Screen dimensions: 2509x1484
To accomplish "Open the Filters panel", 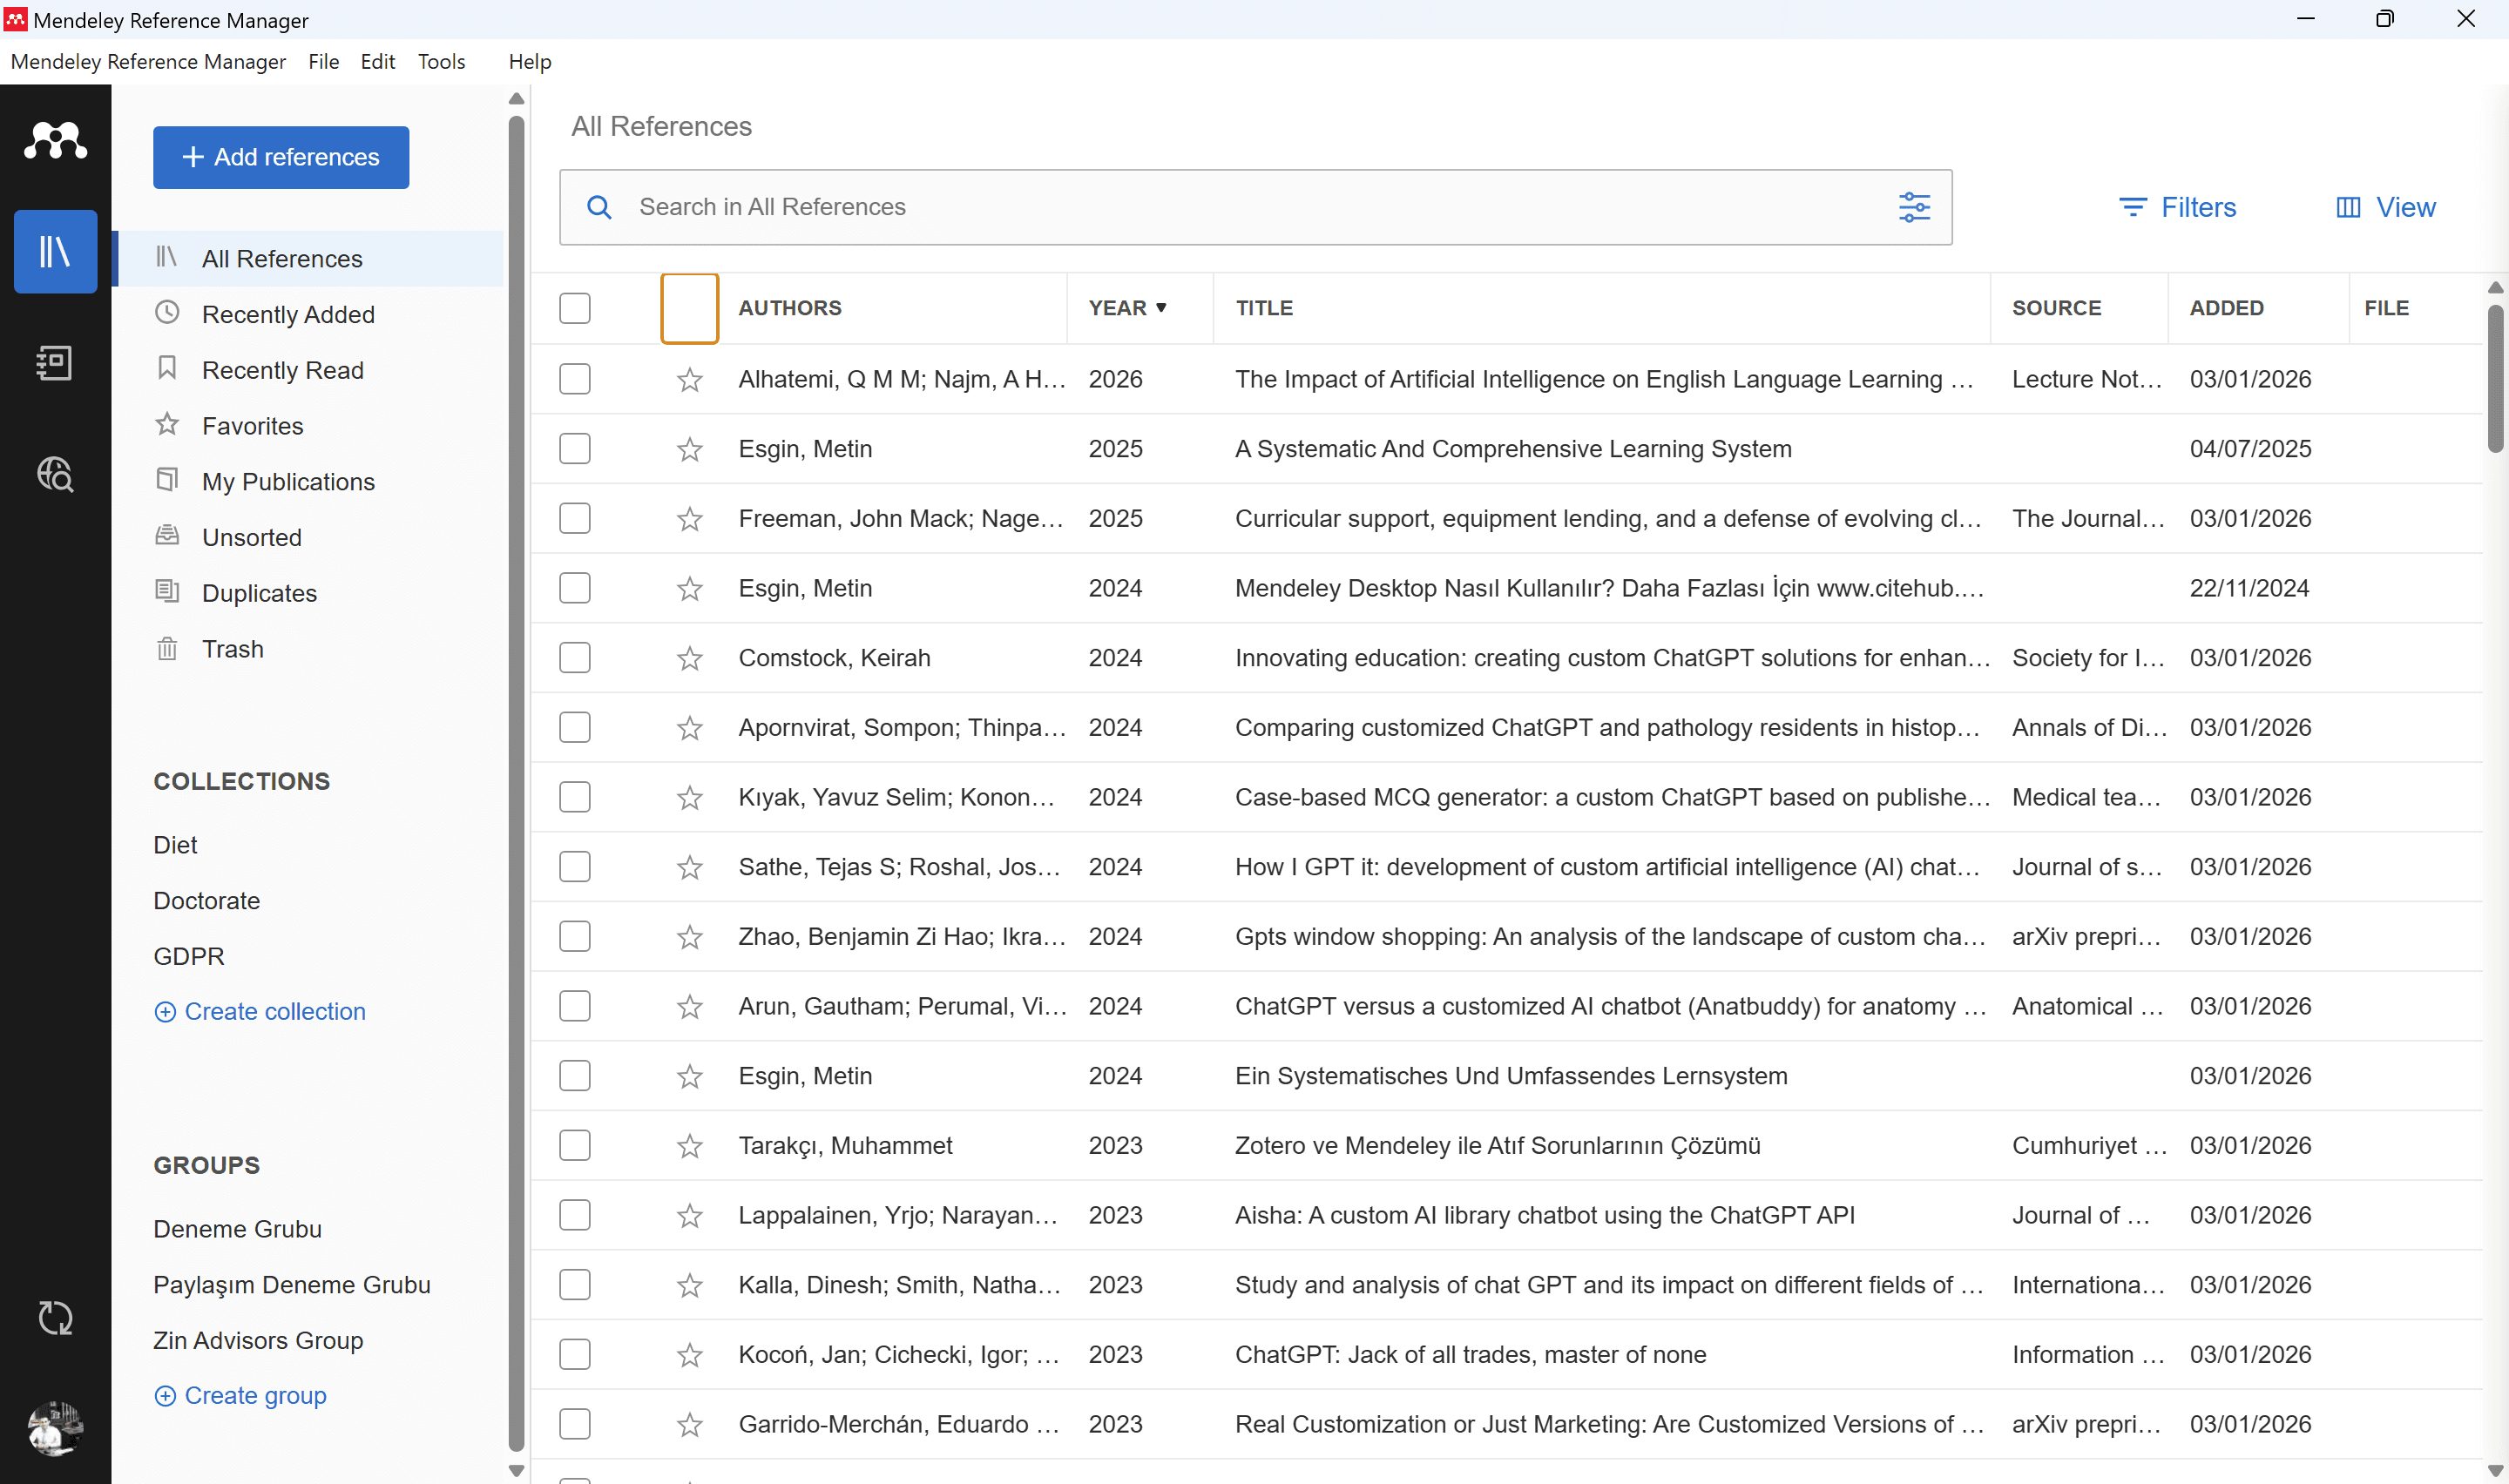I will 2177,207.
